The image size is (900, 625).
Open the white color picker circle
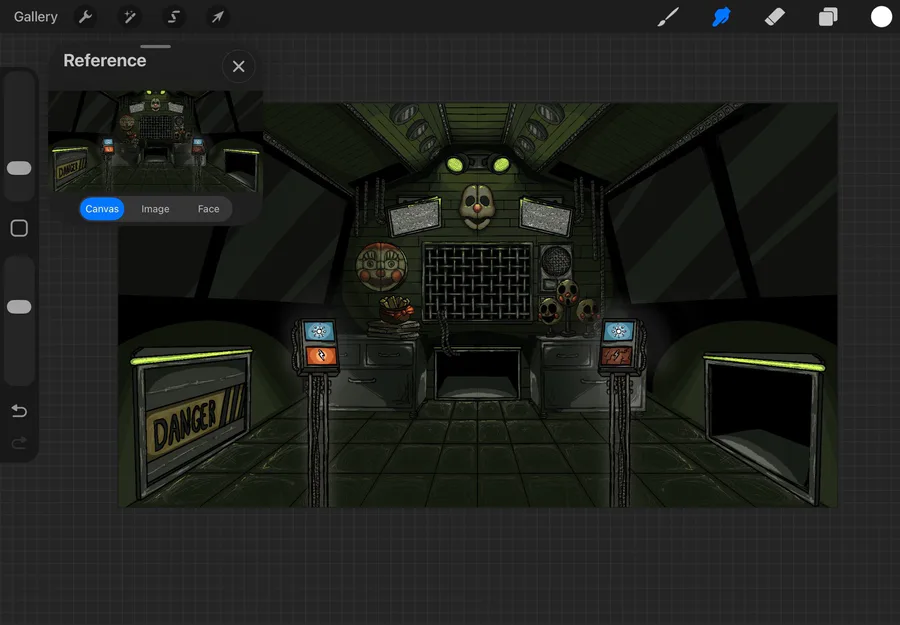(x=881, y=17)
